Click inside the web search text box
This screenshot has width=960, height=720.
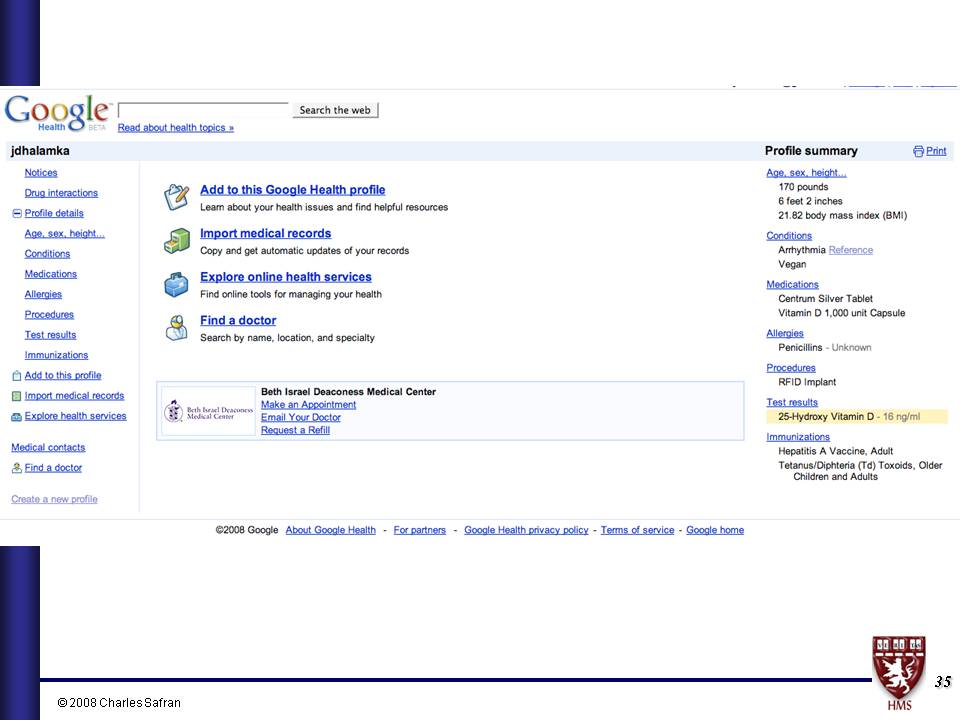tap(203, 110)
